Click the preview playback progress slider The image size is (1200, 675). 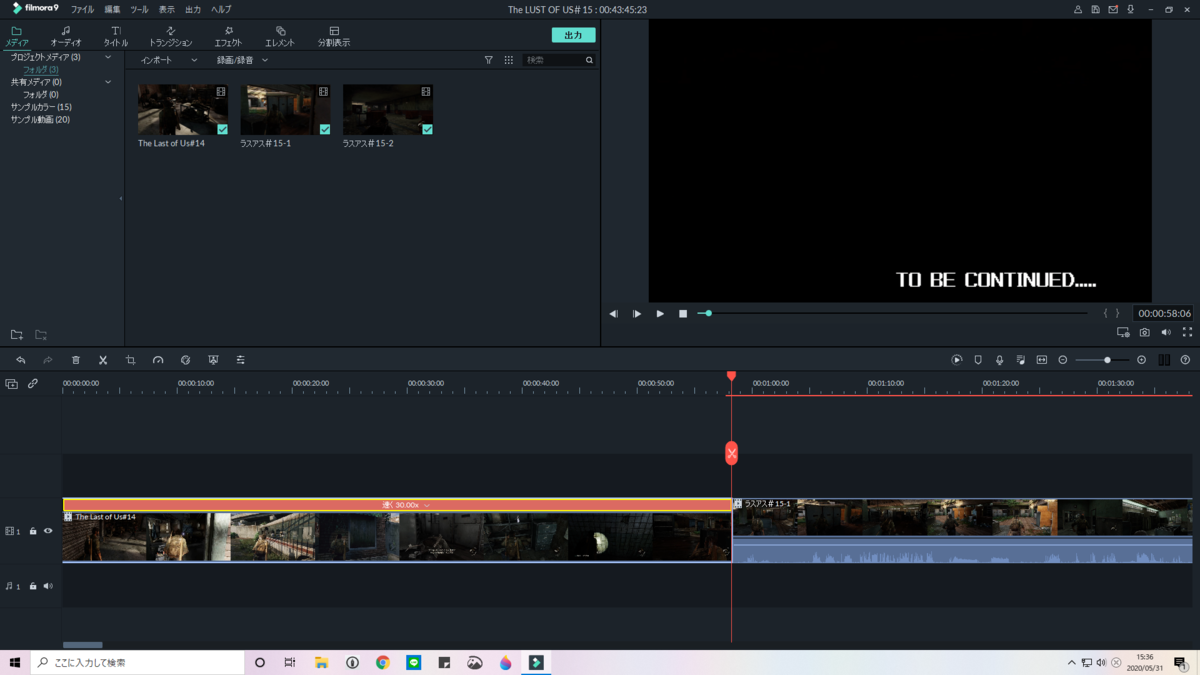point(893,313)
